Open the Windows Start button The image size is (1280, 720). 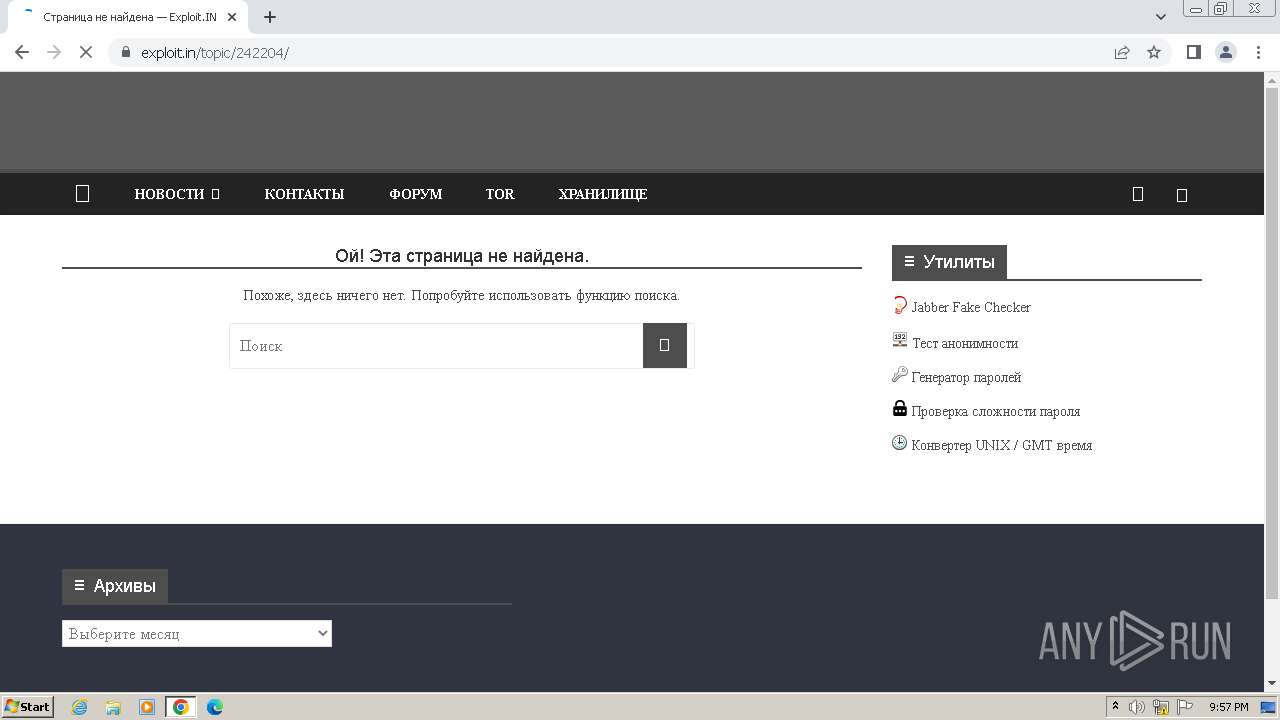[x=28, y=707]
